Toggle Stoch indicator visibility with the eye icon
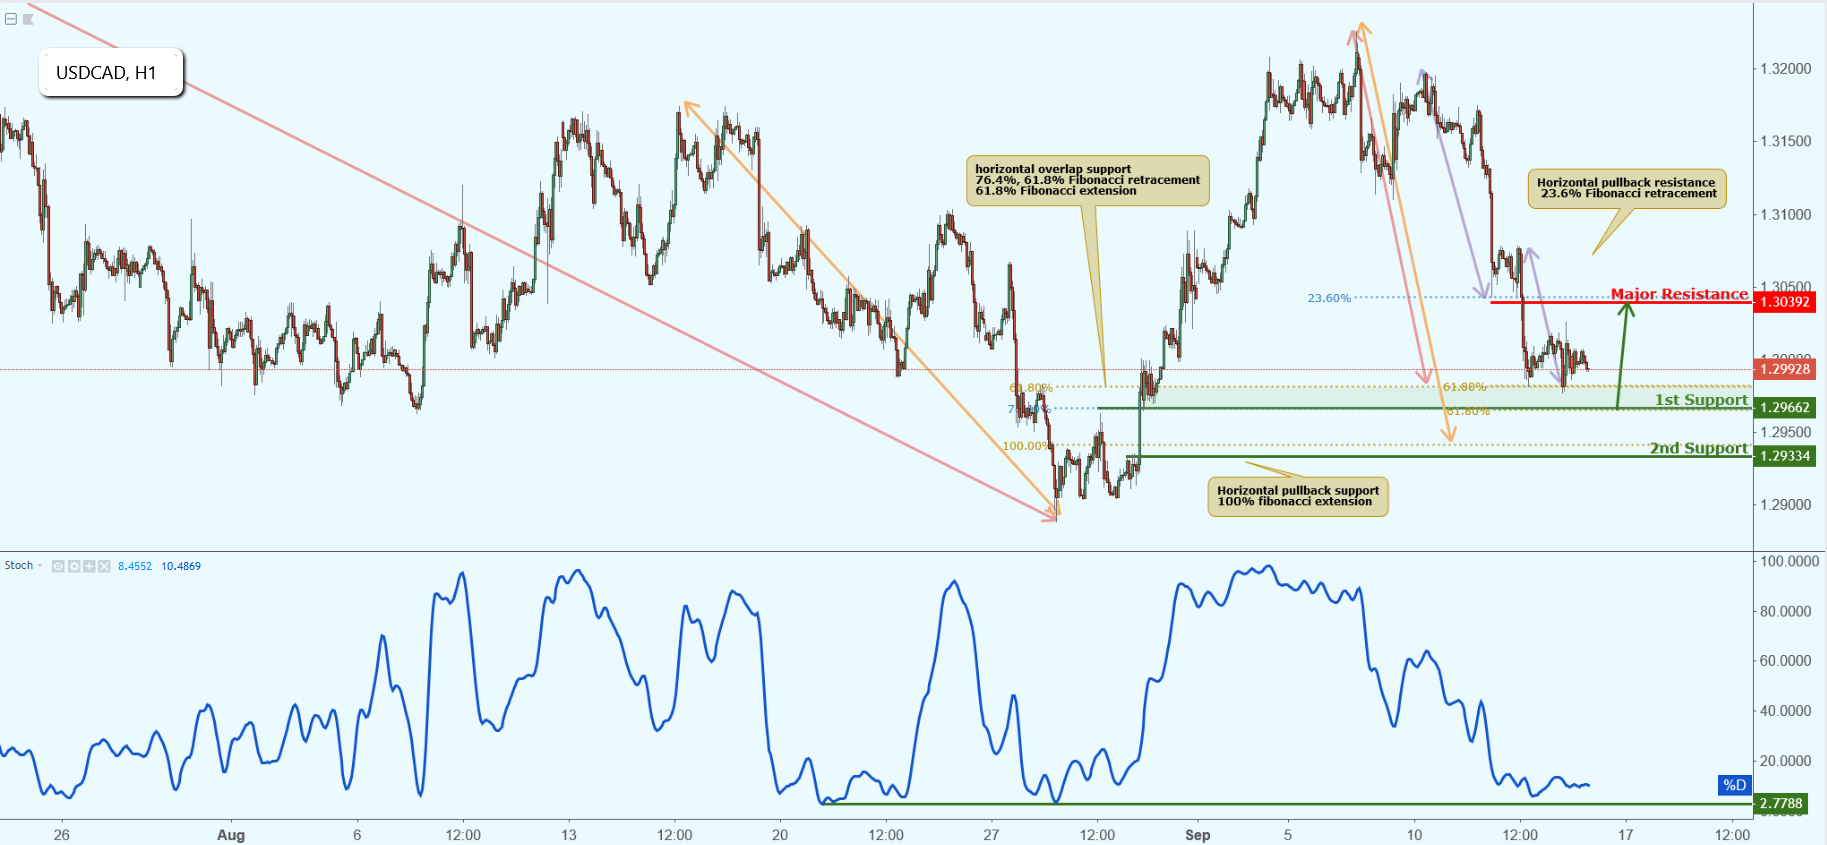 58,566
